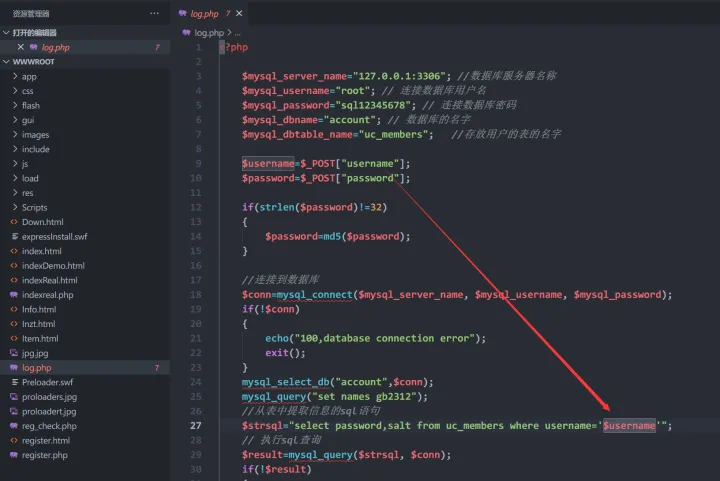Expand the images folder

click(14, 135)
